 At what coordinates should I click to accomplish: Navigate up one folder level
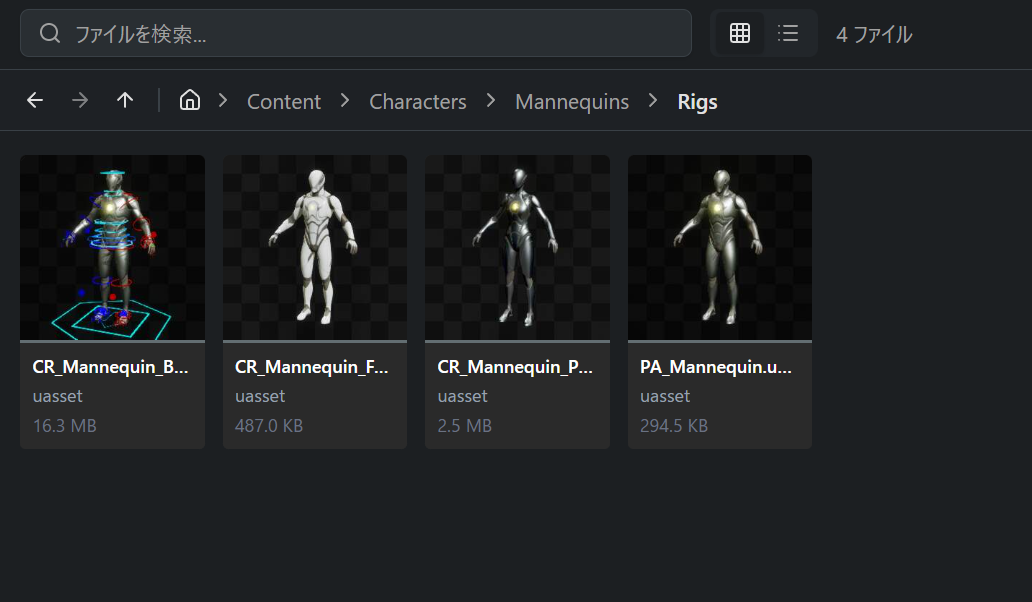(x=125, y=100)
